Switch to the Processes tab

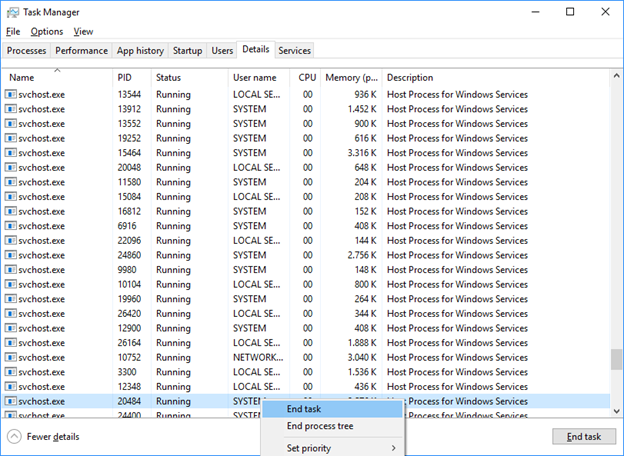[x=27, y=51]
